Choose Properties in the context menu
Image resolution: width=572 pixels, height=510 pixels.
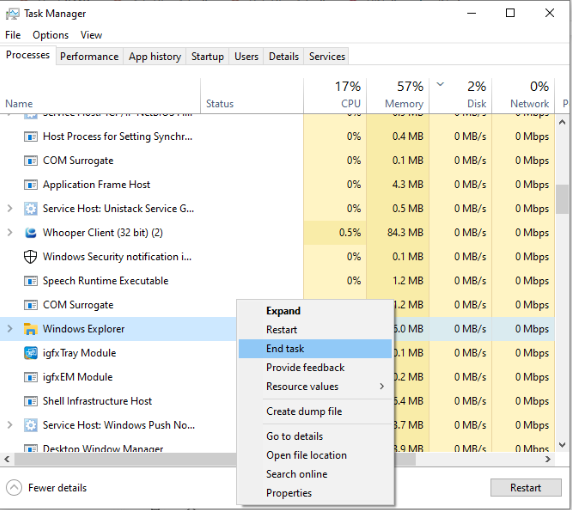pos(315,493)
